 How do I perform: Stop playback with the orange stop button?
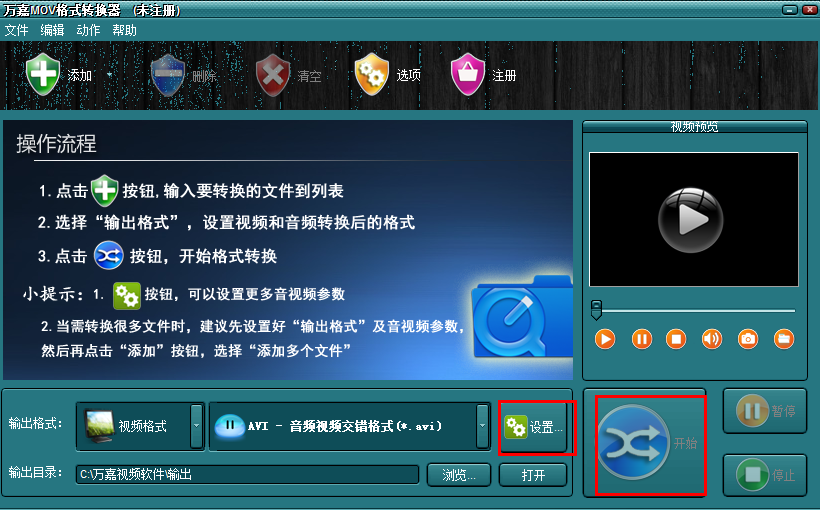676,339
